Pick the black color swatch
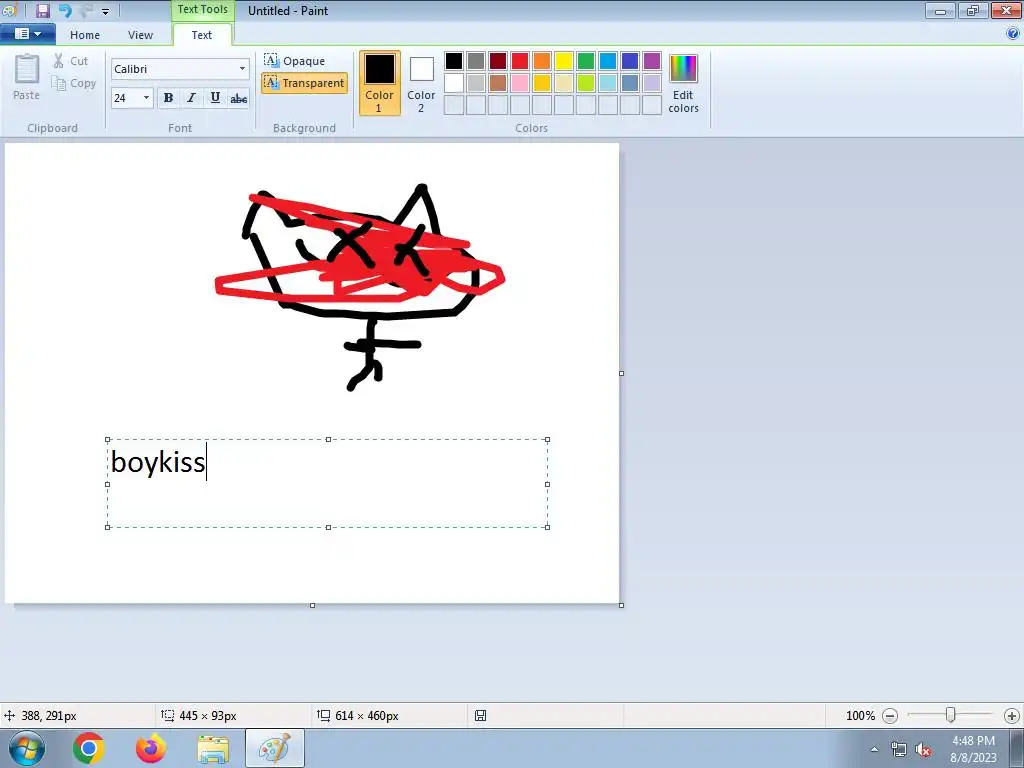The image size is (1024, 768). pos(454,61)
